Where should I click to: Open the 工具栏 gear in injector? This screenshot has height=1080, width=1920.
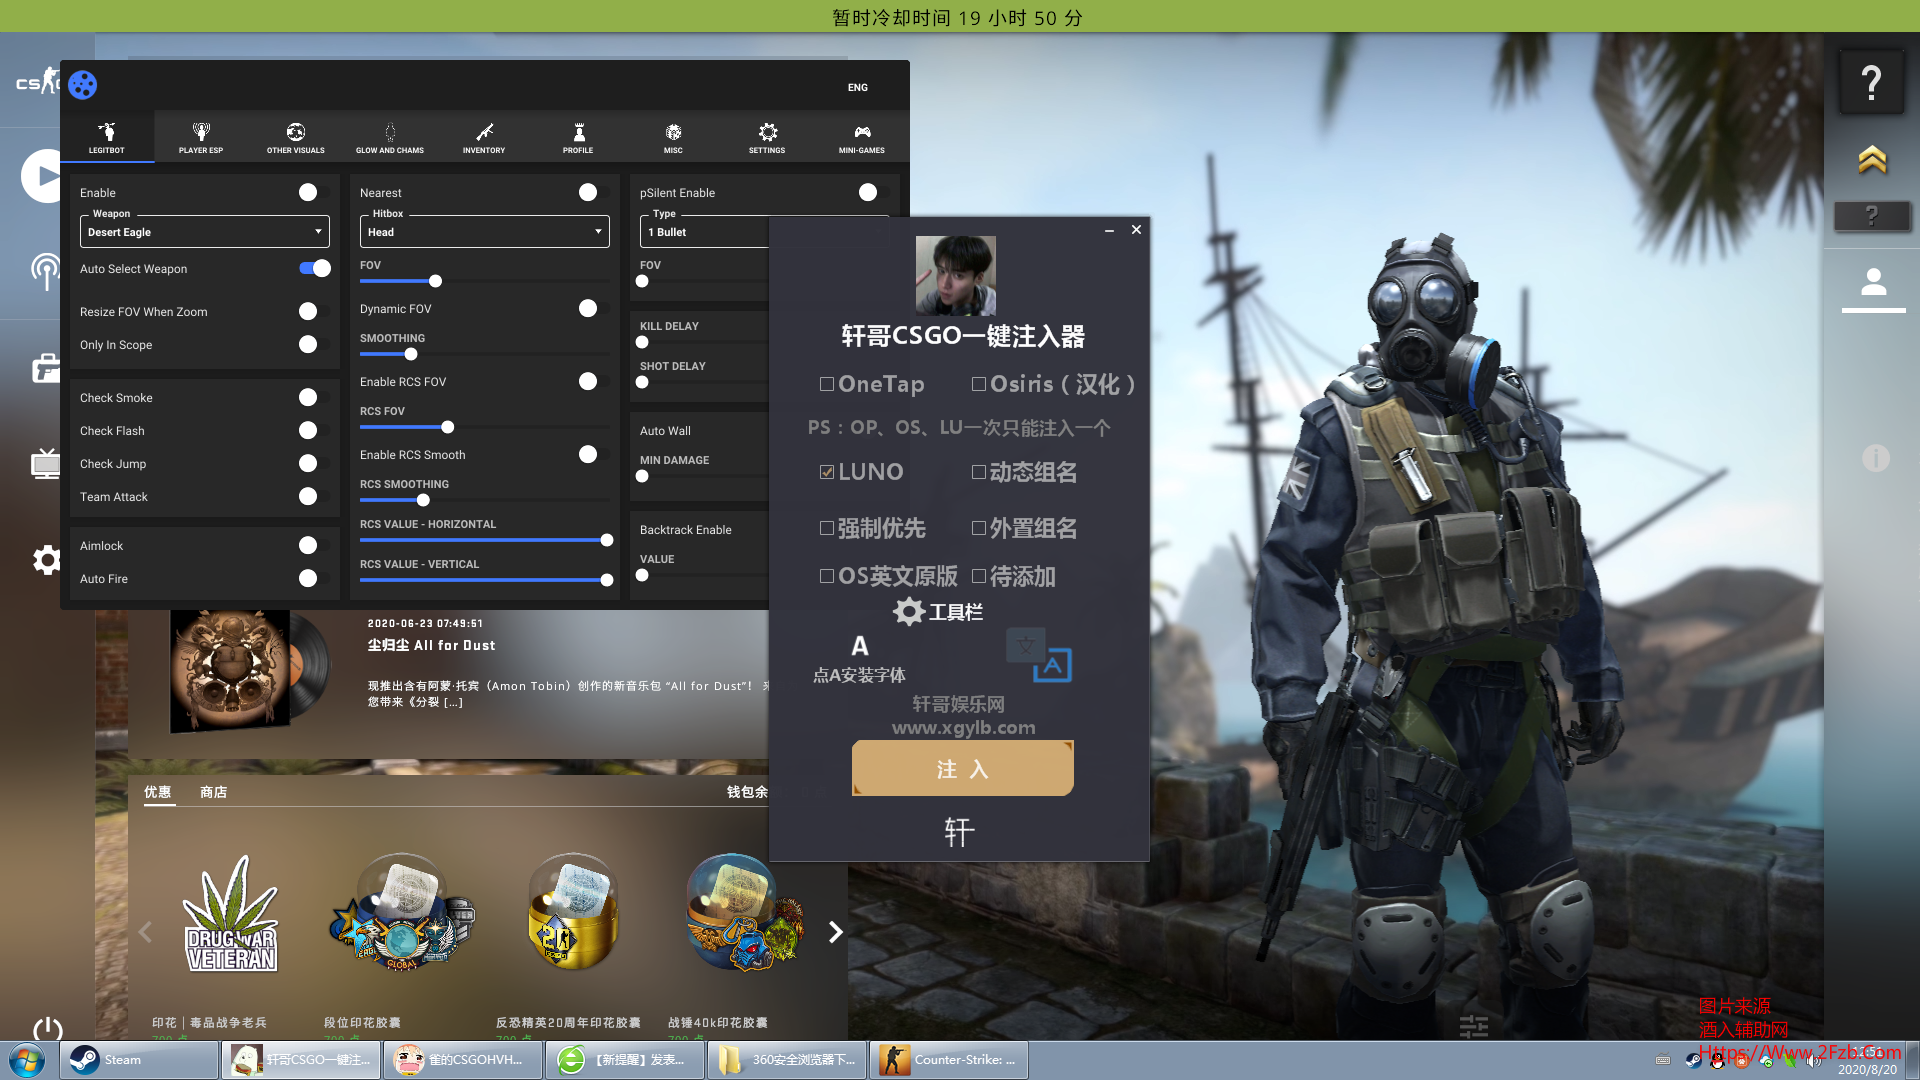909,611
